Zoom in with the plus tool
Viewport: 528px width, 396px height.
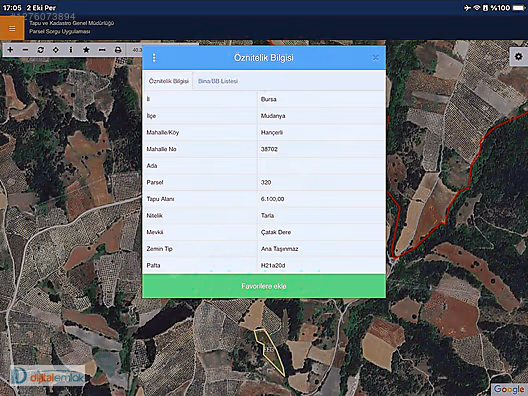coord(10,50)
